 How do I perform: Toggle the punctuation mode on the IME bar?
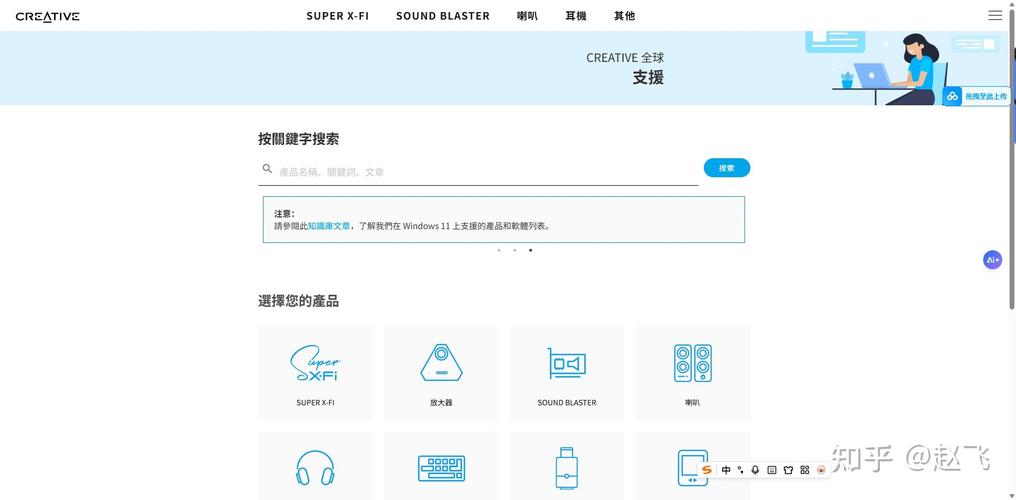tap(741, 470)
